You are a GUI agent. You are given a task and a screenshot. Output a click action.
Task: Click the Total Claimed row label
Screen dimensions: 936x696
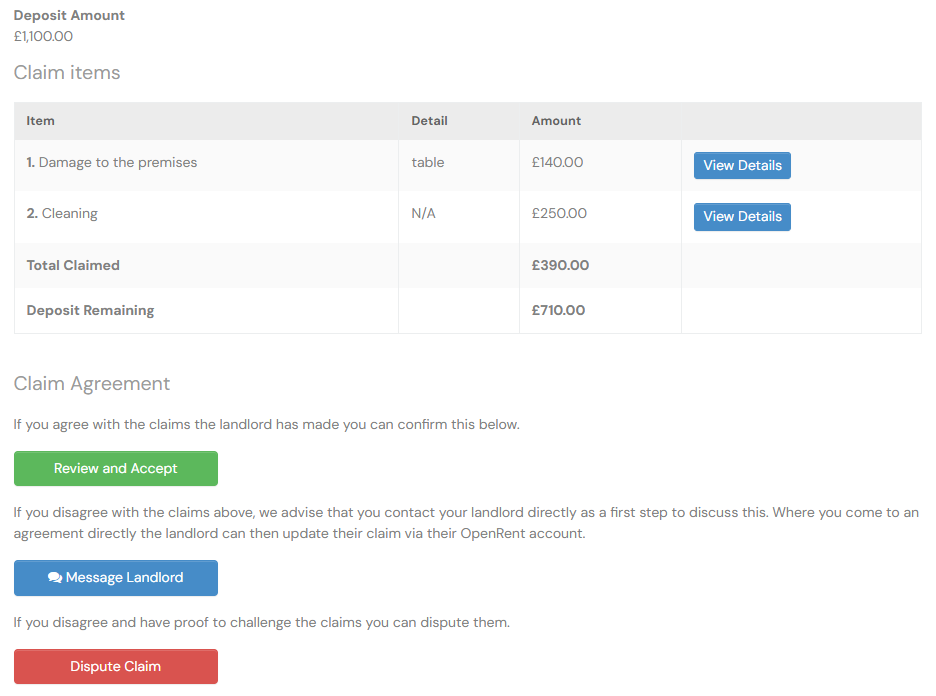coord(73,266)
